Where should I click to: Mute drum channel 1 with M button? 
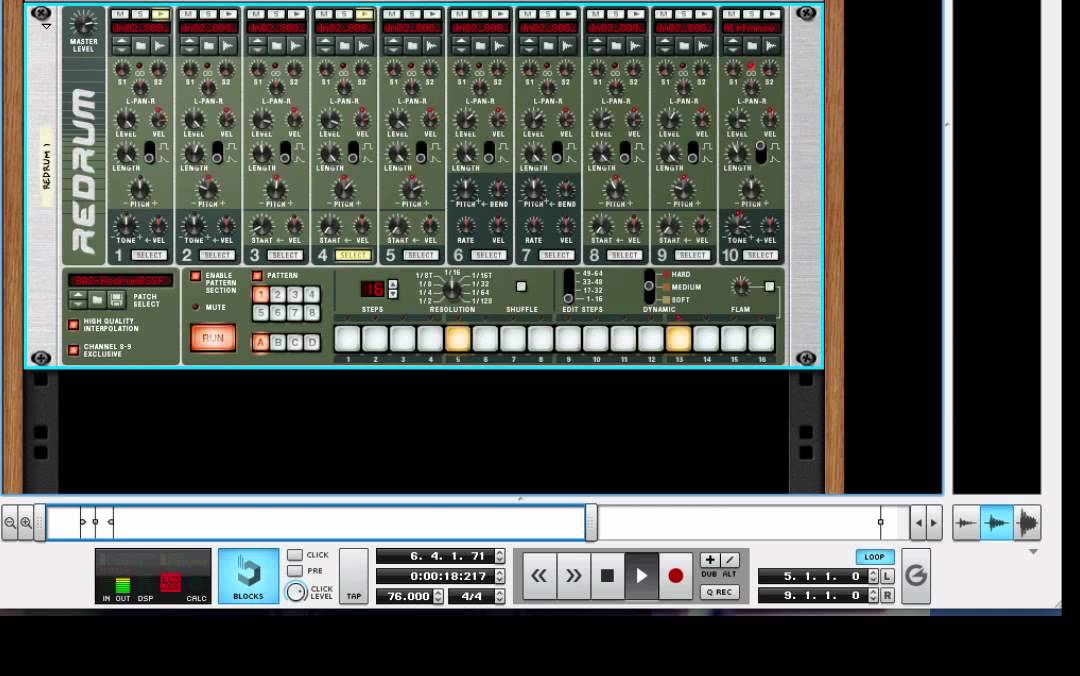120,14
